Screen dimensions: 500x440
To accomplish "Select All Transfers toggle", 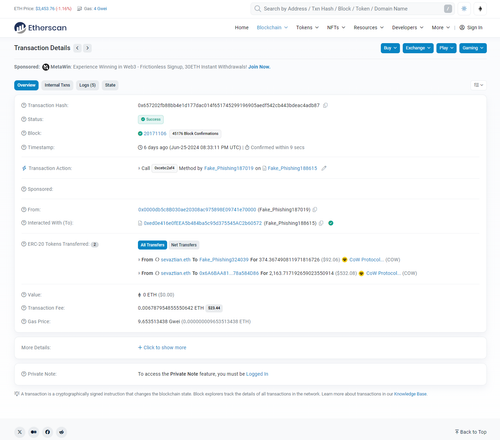I will tap(152, 245).
